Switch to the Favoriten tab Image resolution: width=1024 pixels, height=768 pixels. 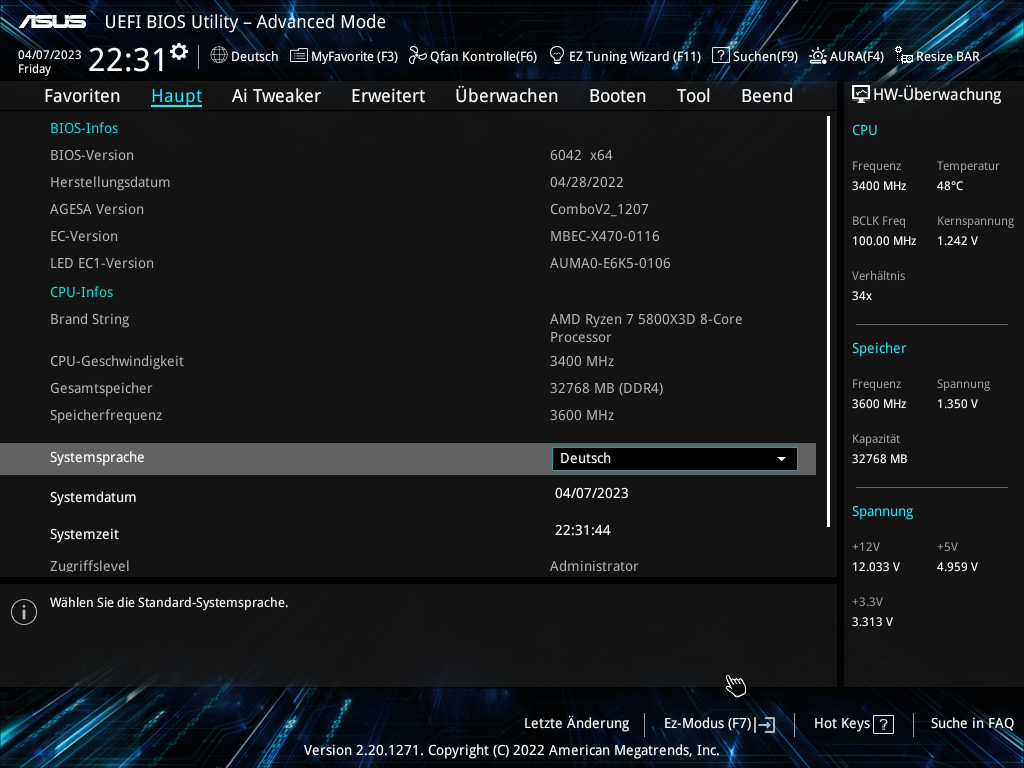pyautogui.click(x=82, y=96)
